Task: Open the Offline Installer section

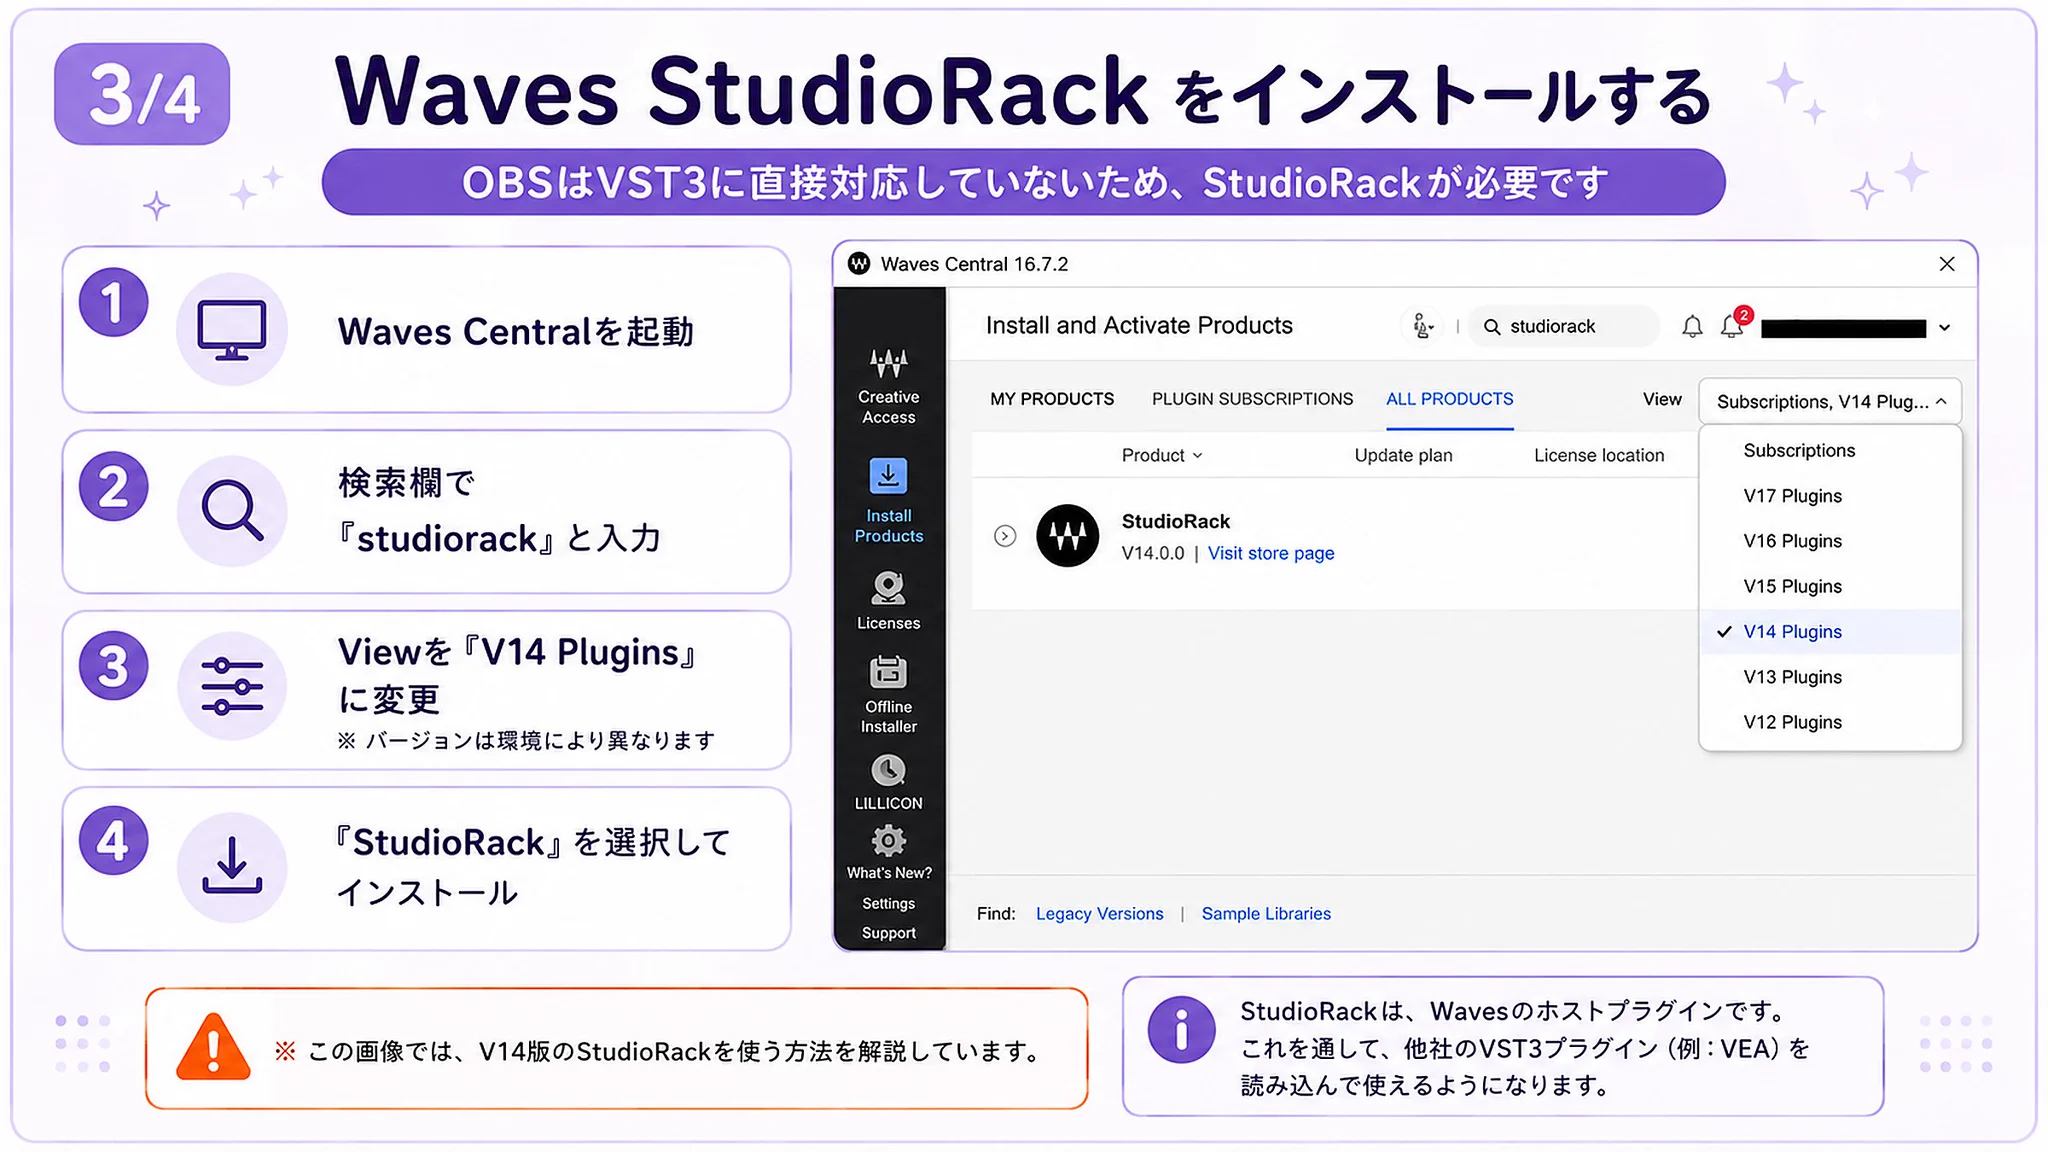Action: click(x=888, y=694)
